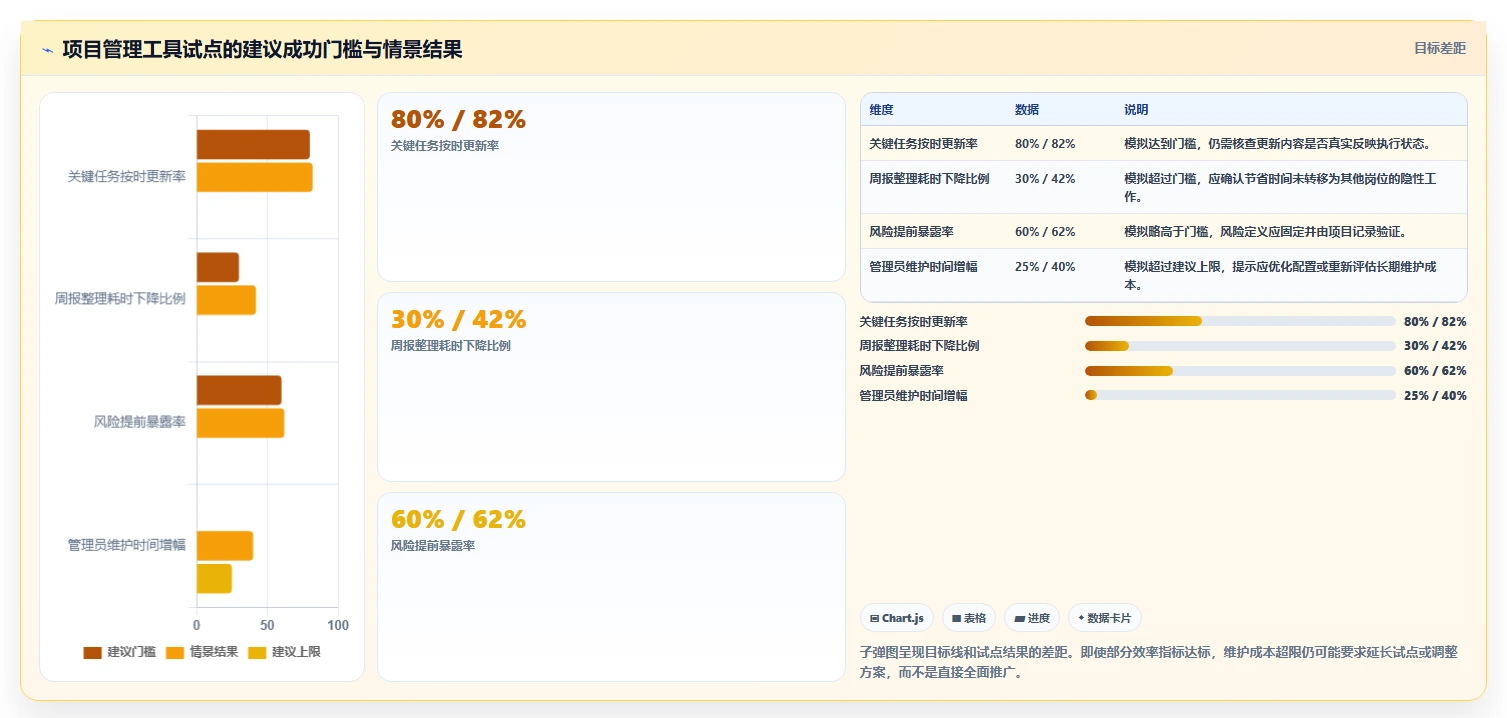Click the 管理员维护时间增幅 progress bar
The height and width of the screenshot is (718, 1507).
(x=1240, y=395)
